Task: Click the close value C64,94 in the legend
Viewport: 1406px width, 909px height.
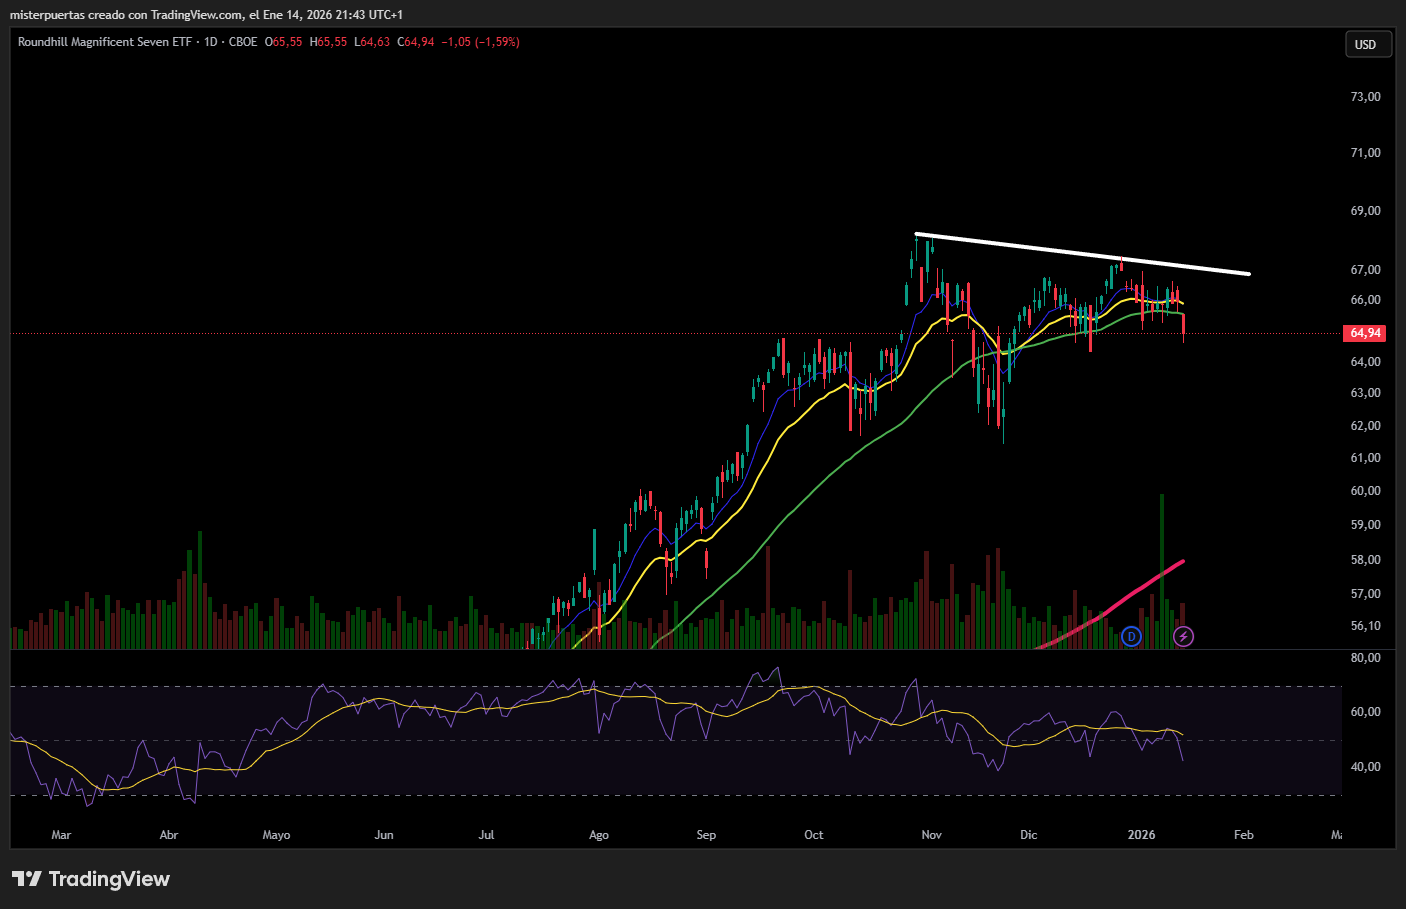Action: [416, 42]
